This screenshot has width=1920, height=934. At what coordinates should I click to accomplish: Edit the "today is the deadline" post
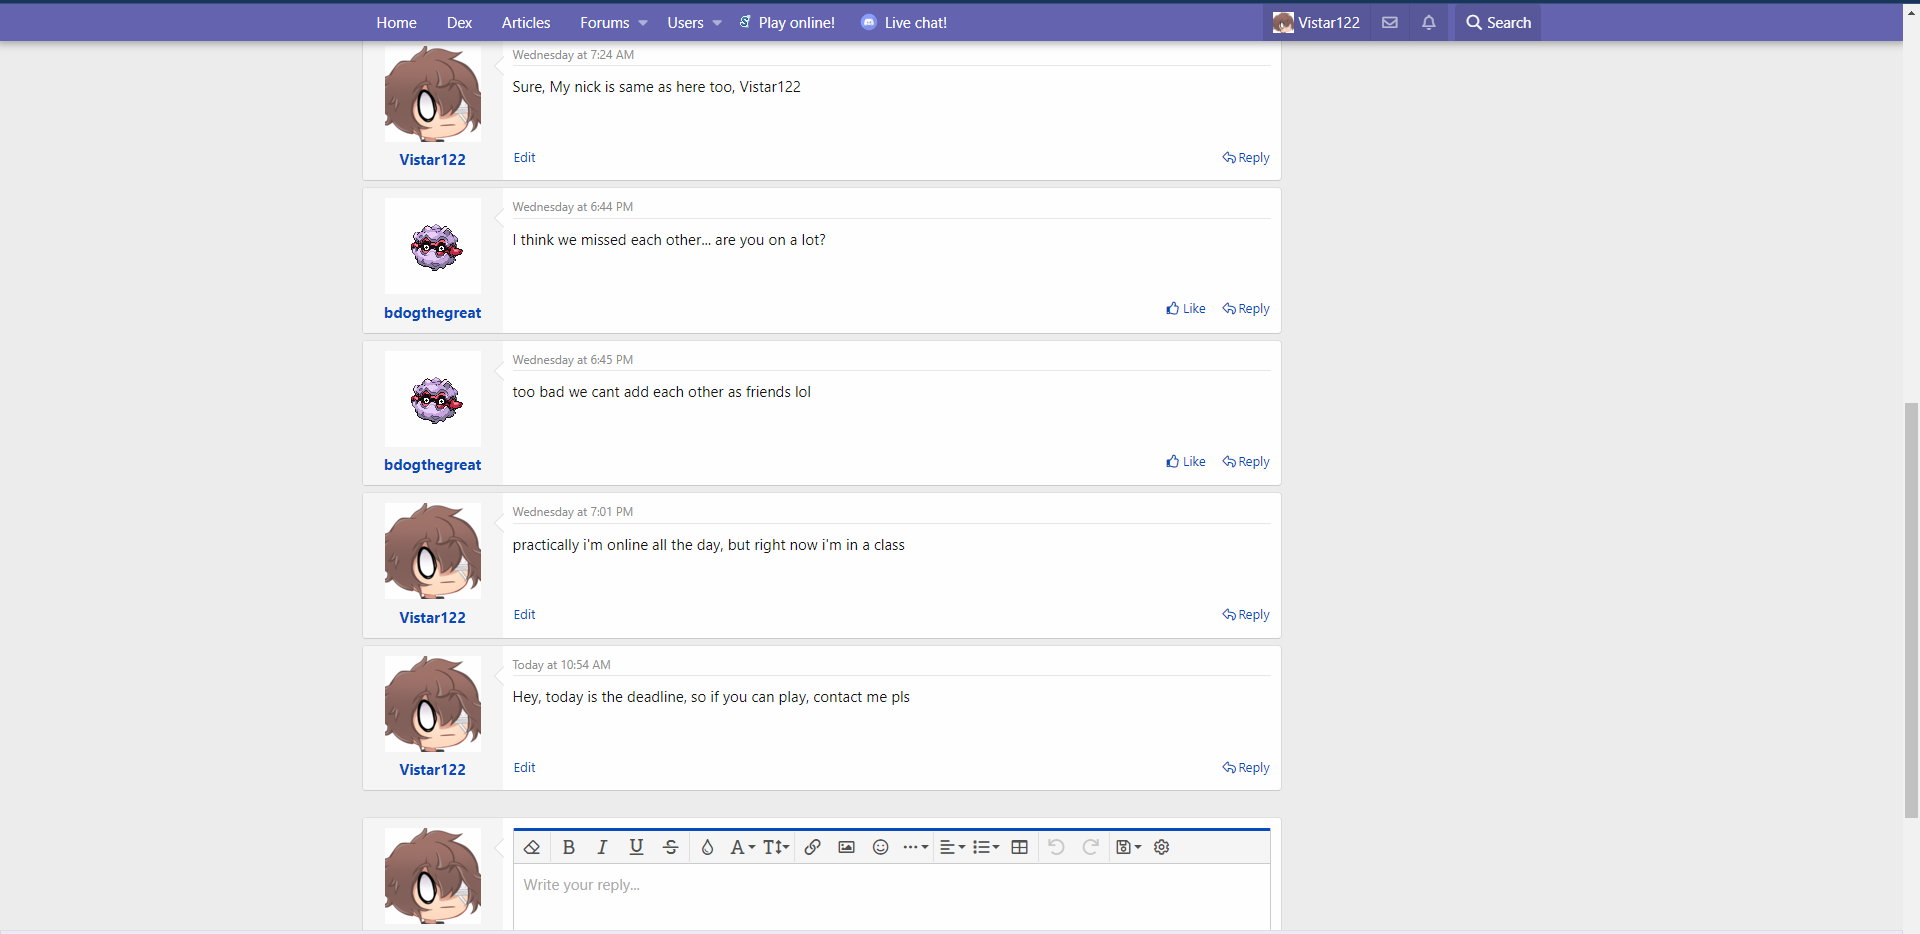point(524,768)
